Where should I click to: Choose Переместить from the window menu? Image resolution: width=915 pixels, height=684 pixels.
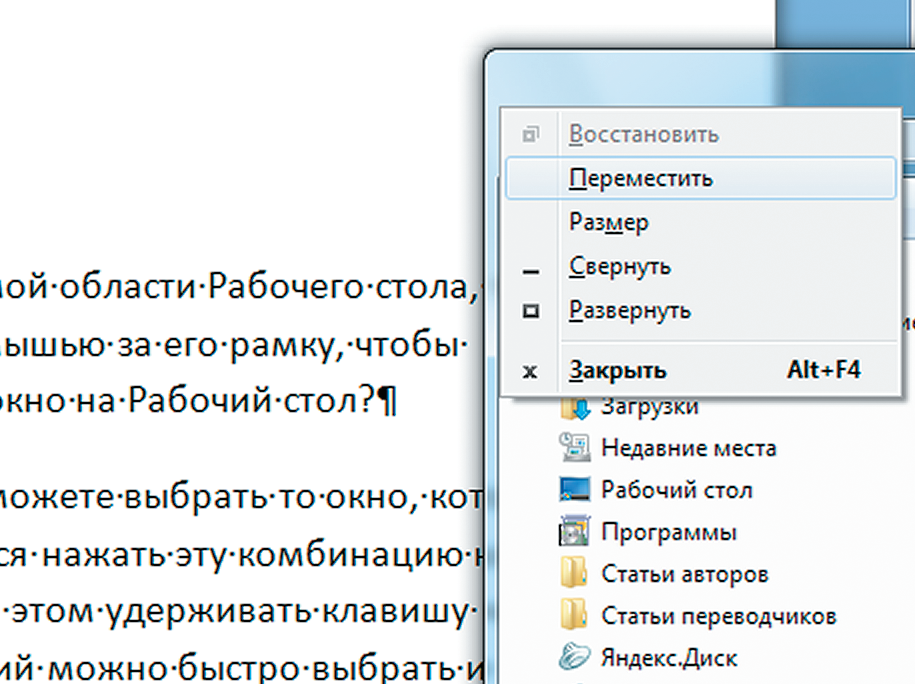tap(641, 179)
